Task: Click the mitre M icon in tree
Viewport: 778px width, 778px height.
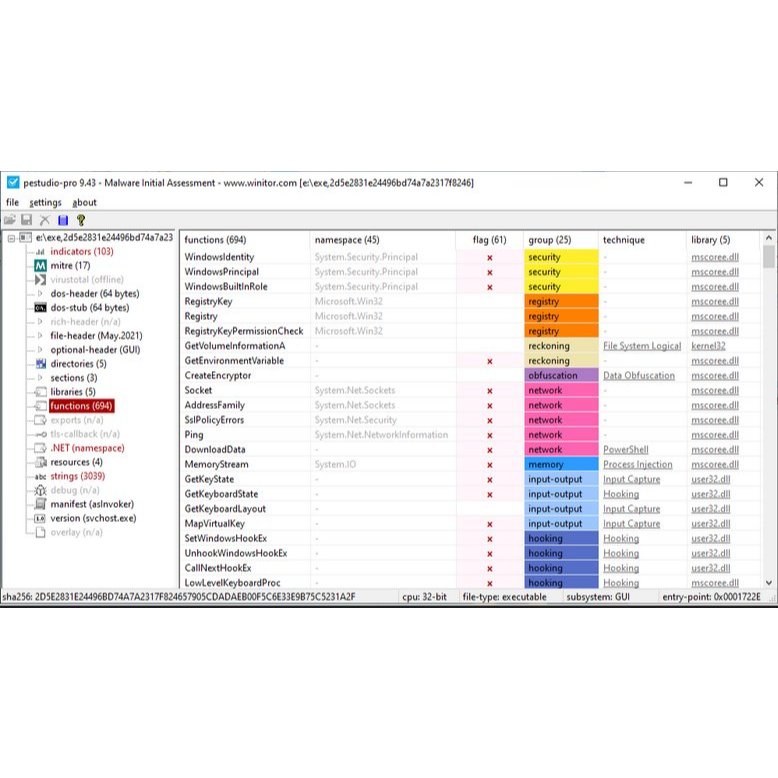Action: [x=40, y=265]
